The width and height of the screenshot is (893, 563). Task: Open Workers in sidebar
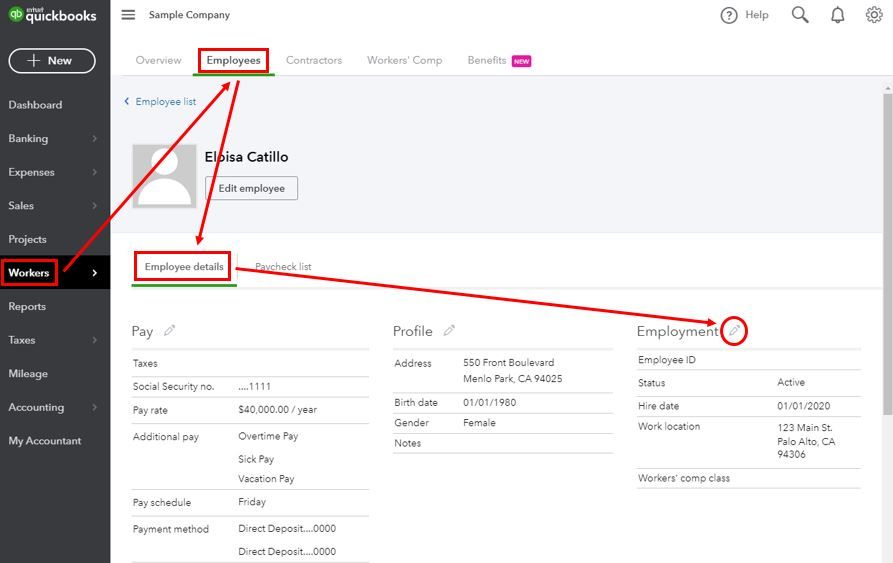click(x=28, y=273)
